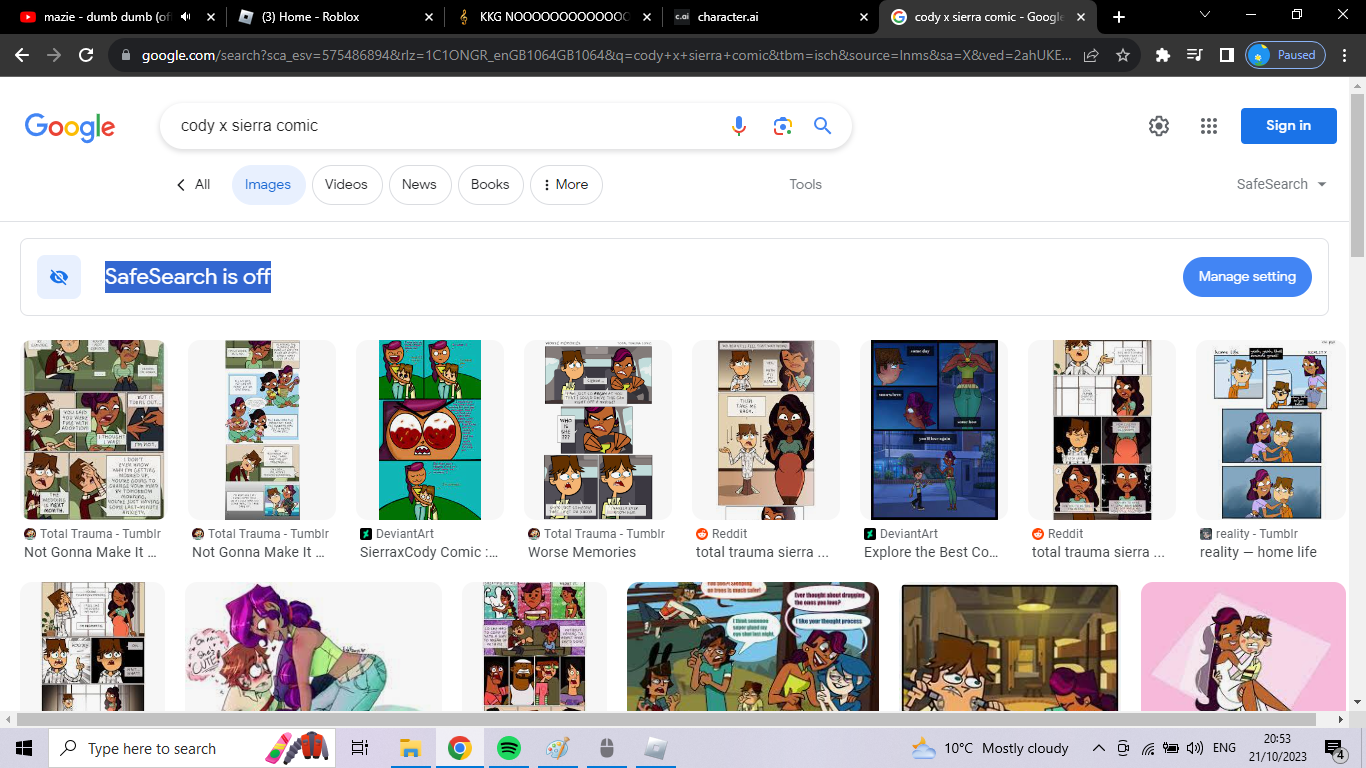1366x768 pixels.
Task: Switch to the character.ai tab
Action: (x=769, y=17)
